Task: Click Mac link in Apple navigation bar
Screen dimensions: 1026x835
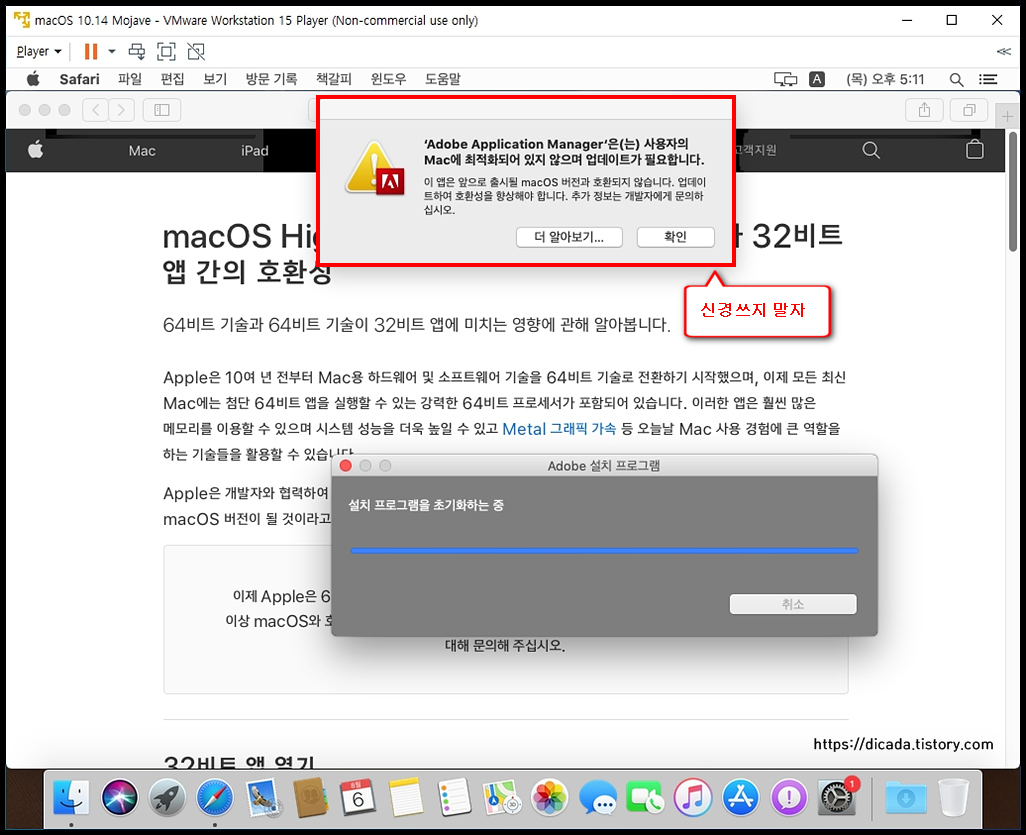Action: tap(142, 151)
